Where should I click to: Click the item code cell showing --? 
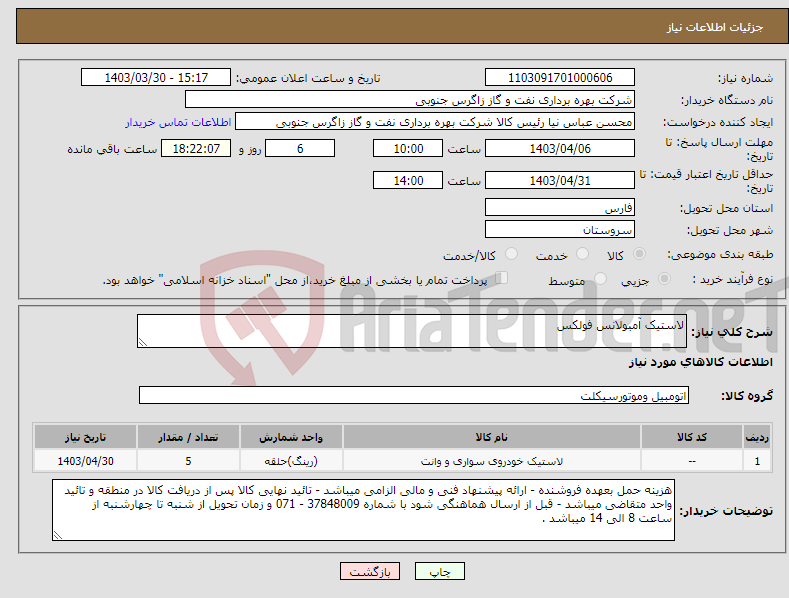(692, 461)
